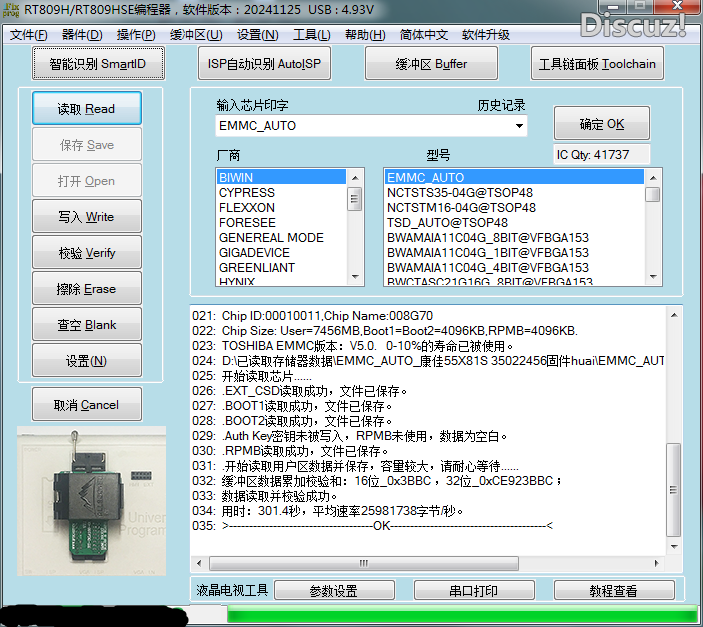Click vendor list scroll up arrow
The image size is (703, 627).
pos(355,178)
